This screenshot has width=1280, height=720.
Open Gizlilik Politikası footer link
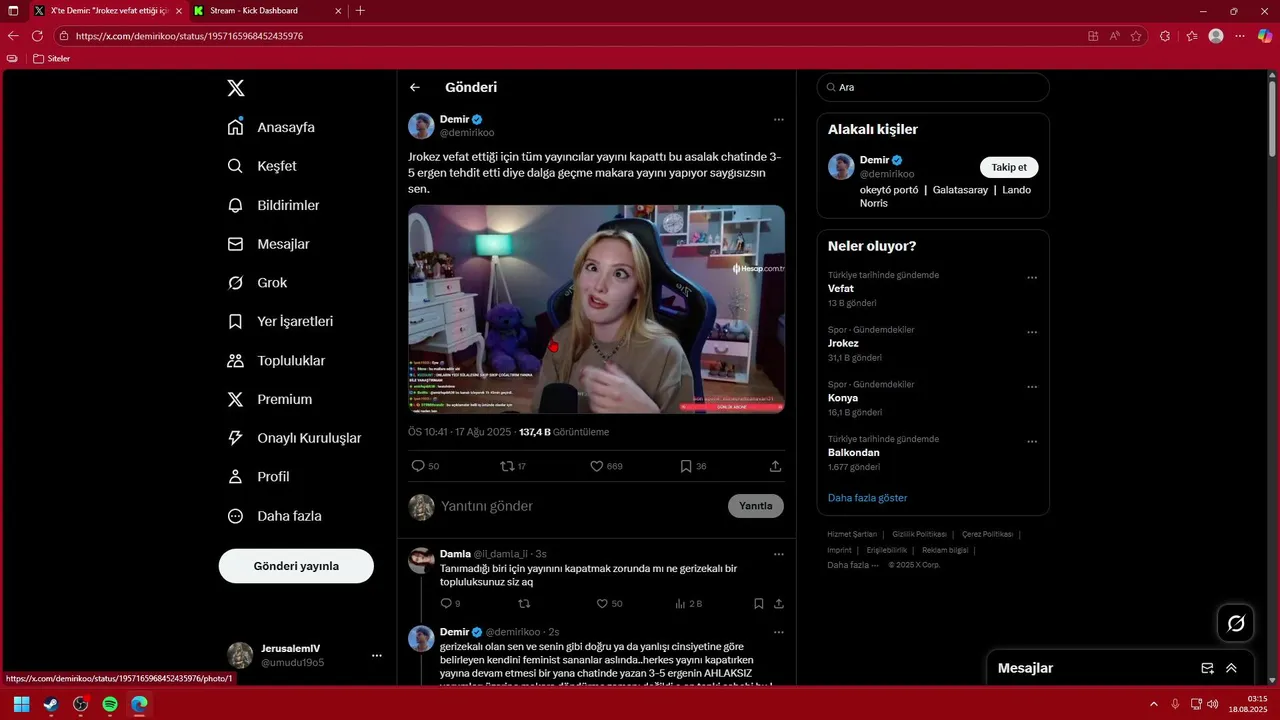[x=919, y=534]
